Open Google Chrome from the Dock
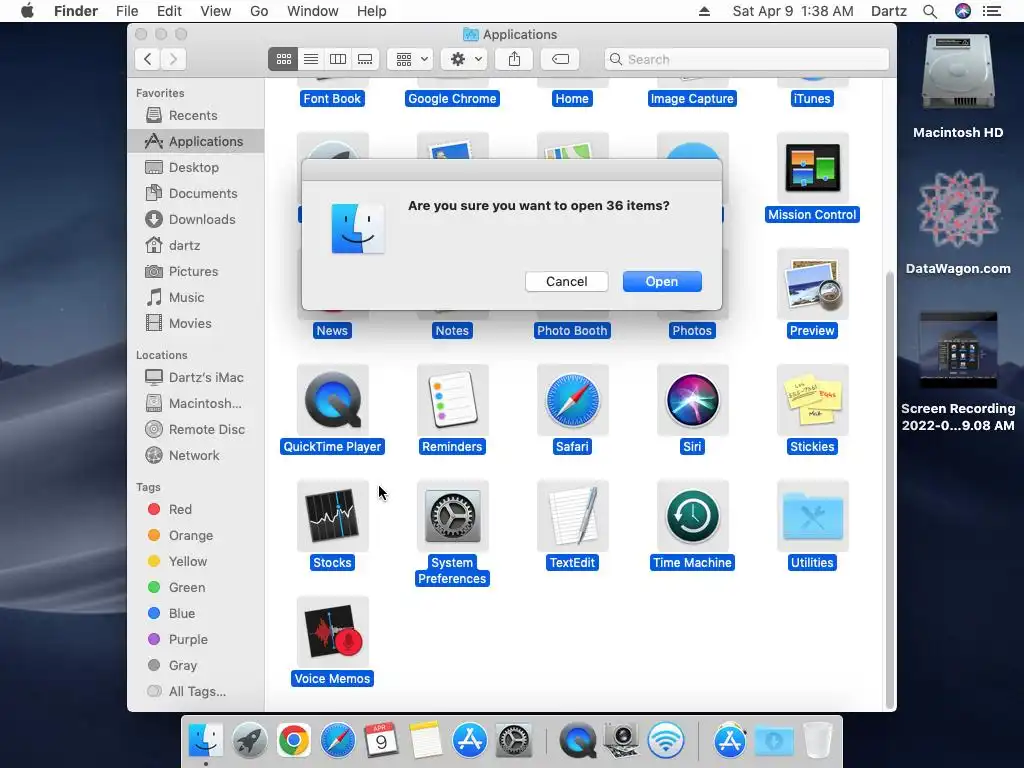This screenshot has height=768, width=1024. tap(293, 741)
